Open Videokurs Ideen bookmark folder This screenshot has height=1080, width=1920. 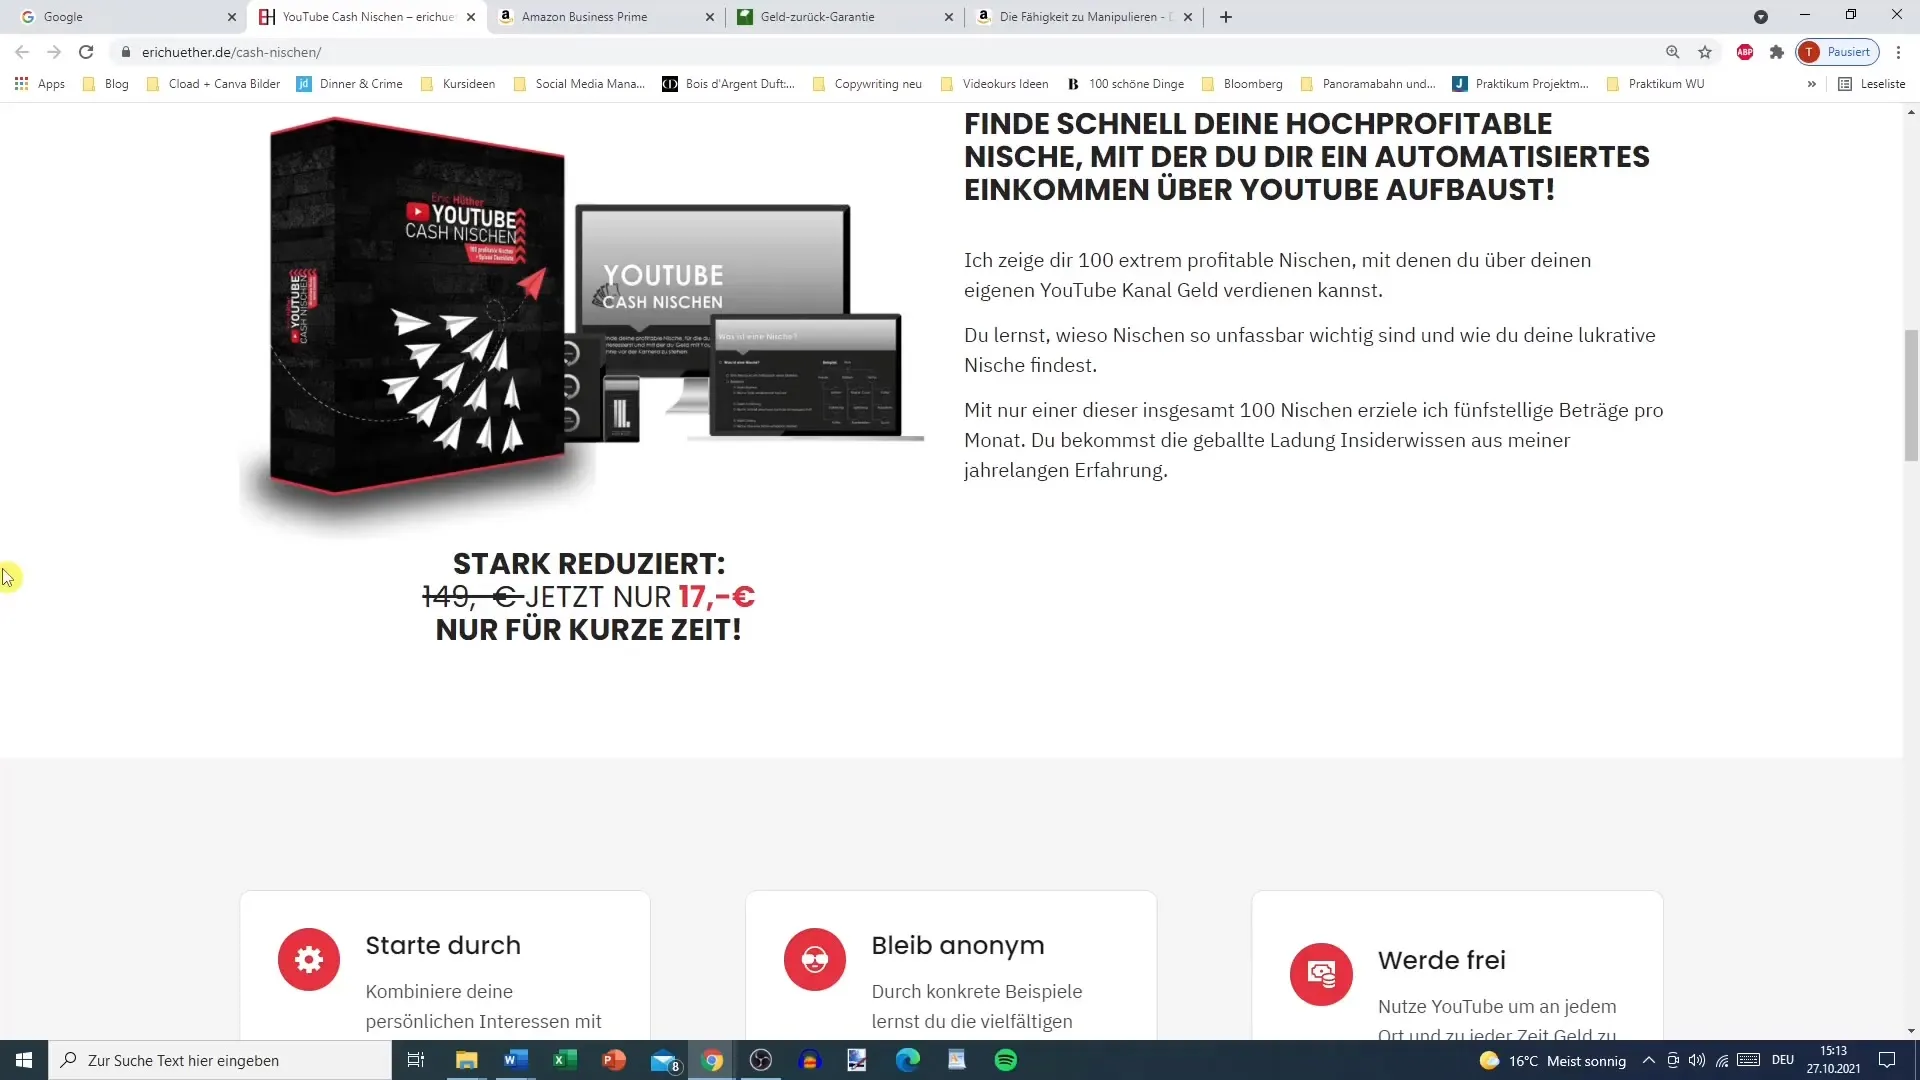[x=994, y=84]
